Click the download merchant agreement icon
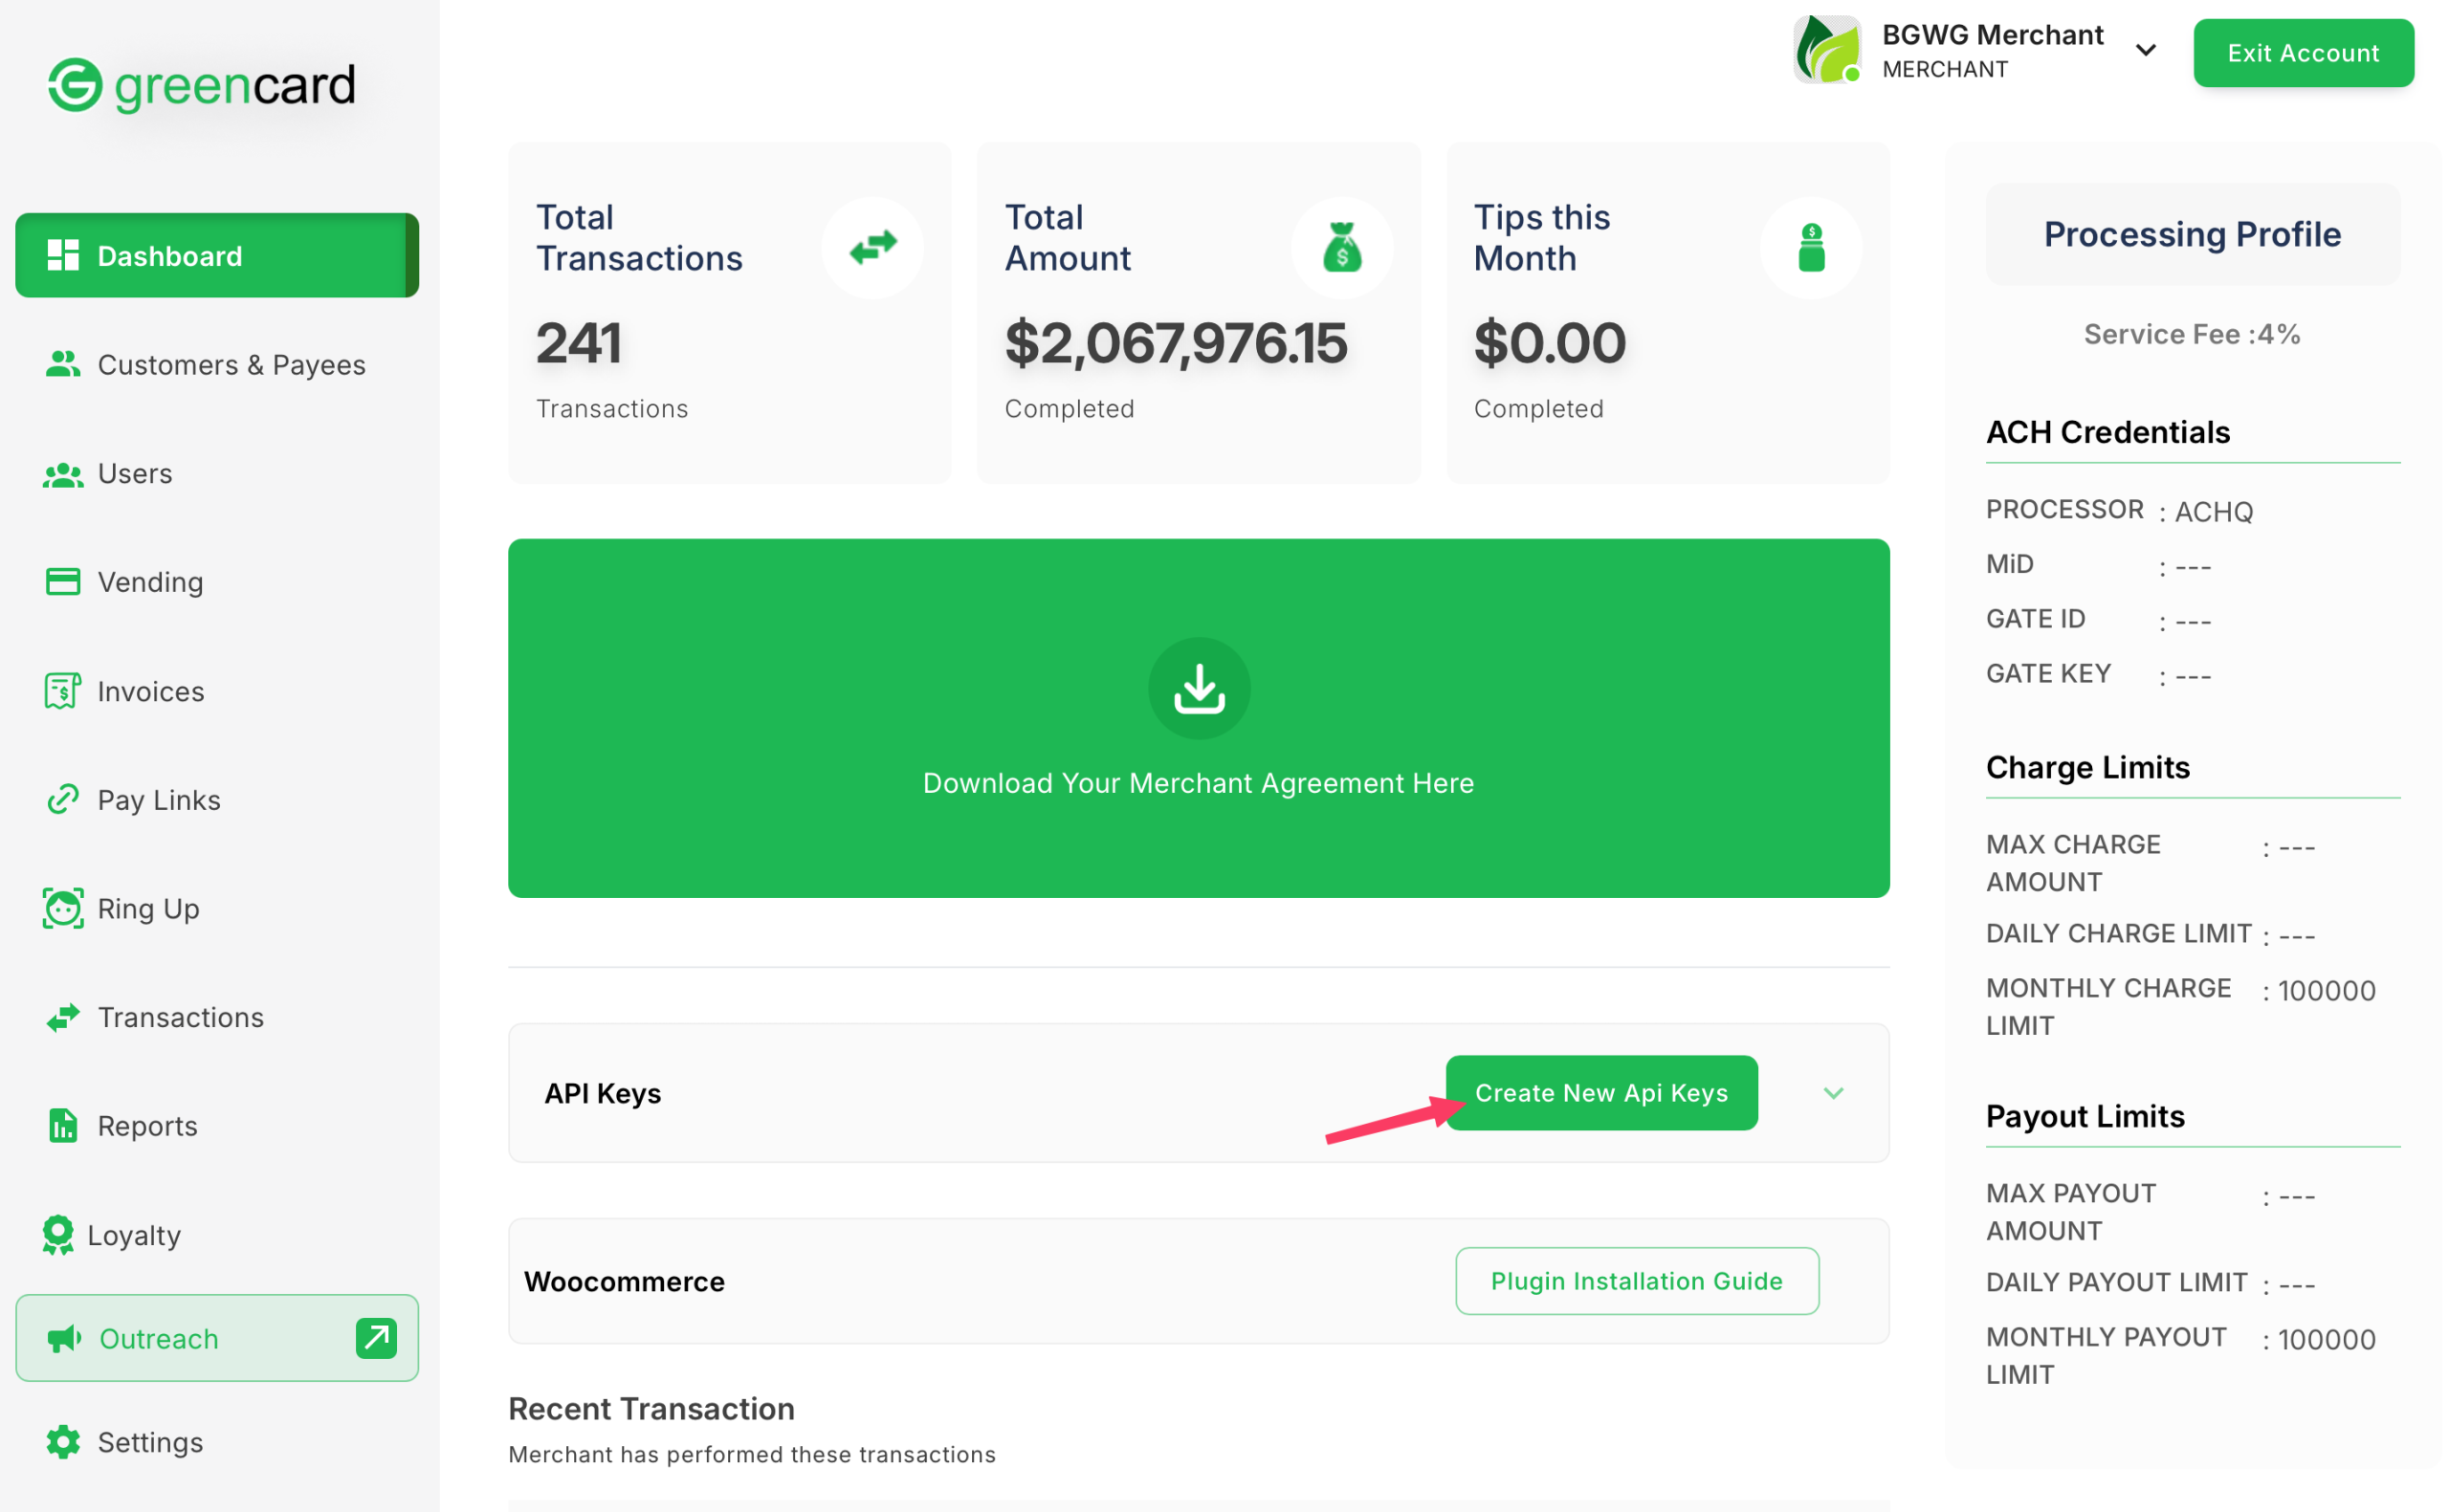This screenshot has width=2449, height=1512. tap(1198, 688)
